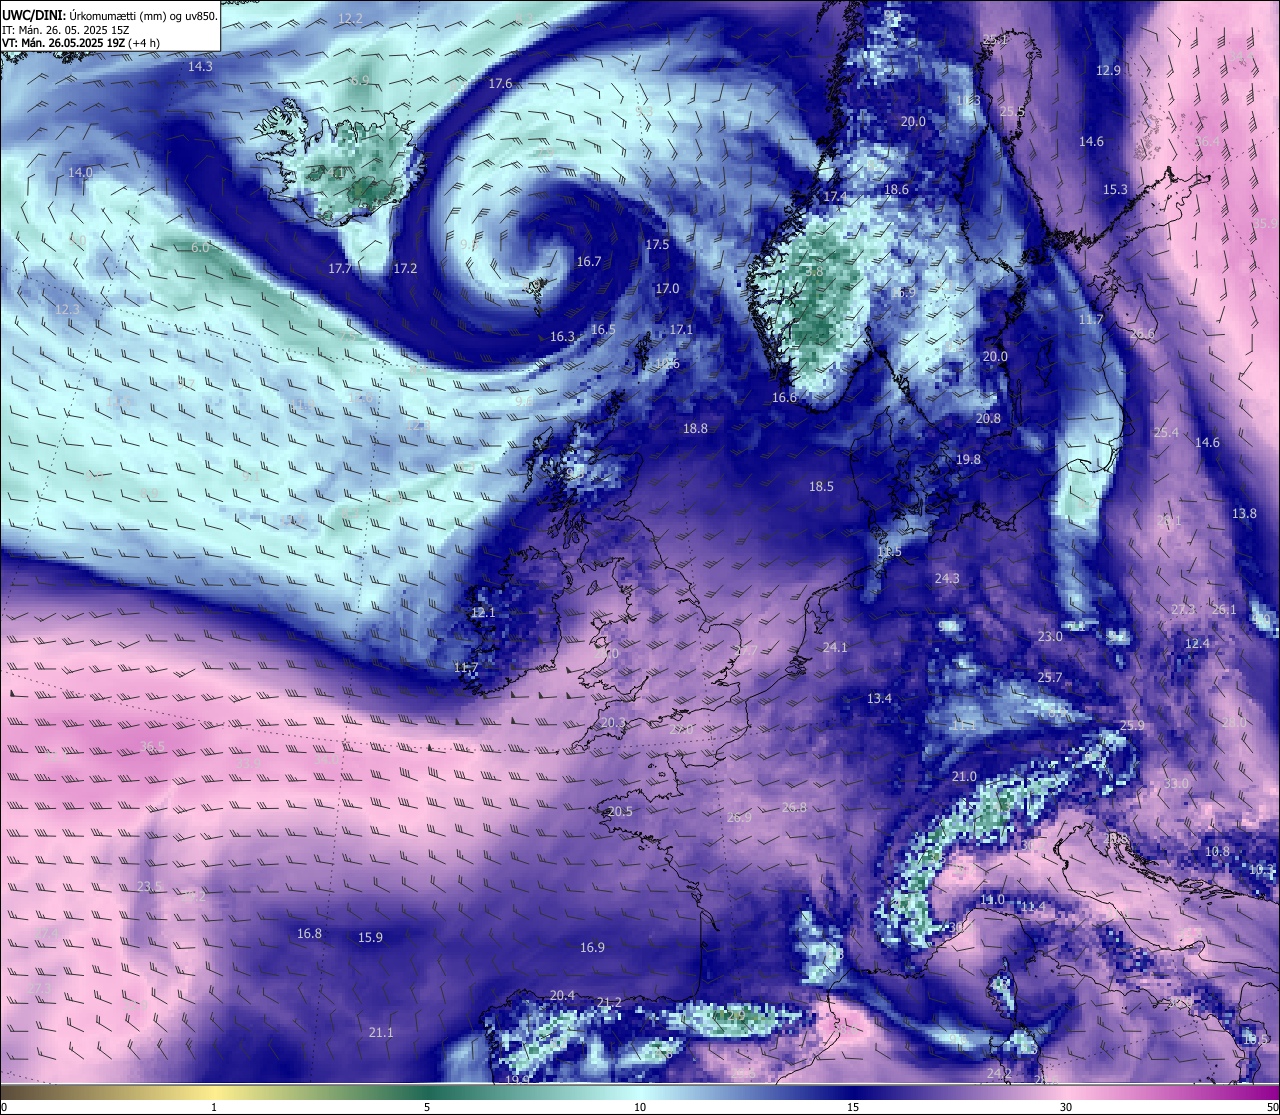Image resolution: width=1280 pixels, height=1115 pixels.
Task: Click the map value '26.9'
Action: tap(739, 818)
